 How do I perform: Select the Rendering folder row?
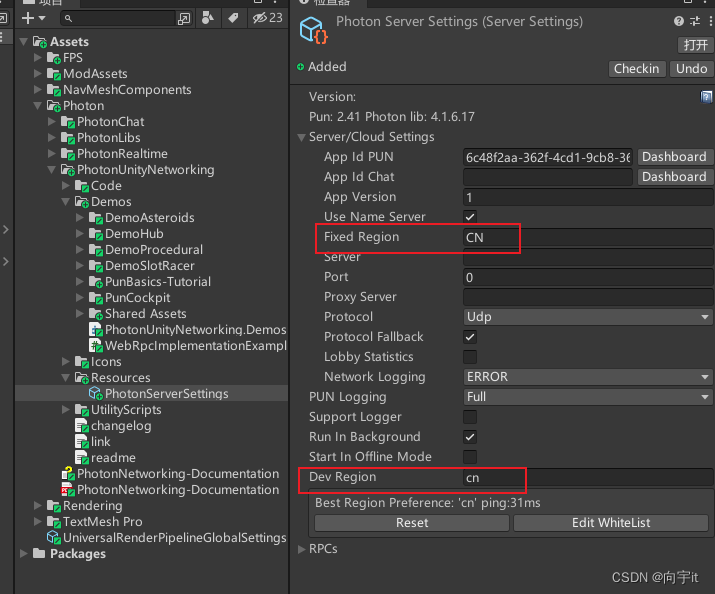coord(152,506)
